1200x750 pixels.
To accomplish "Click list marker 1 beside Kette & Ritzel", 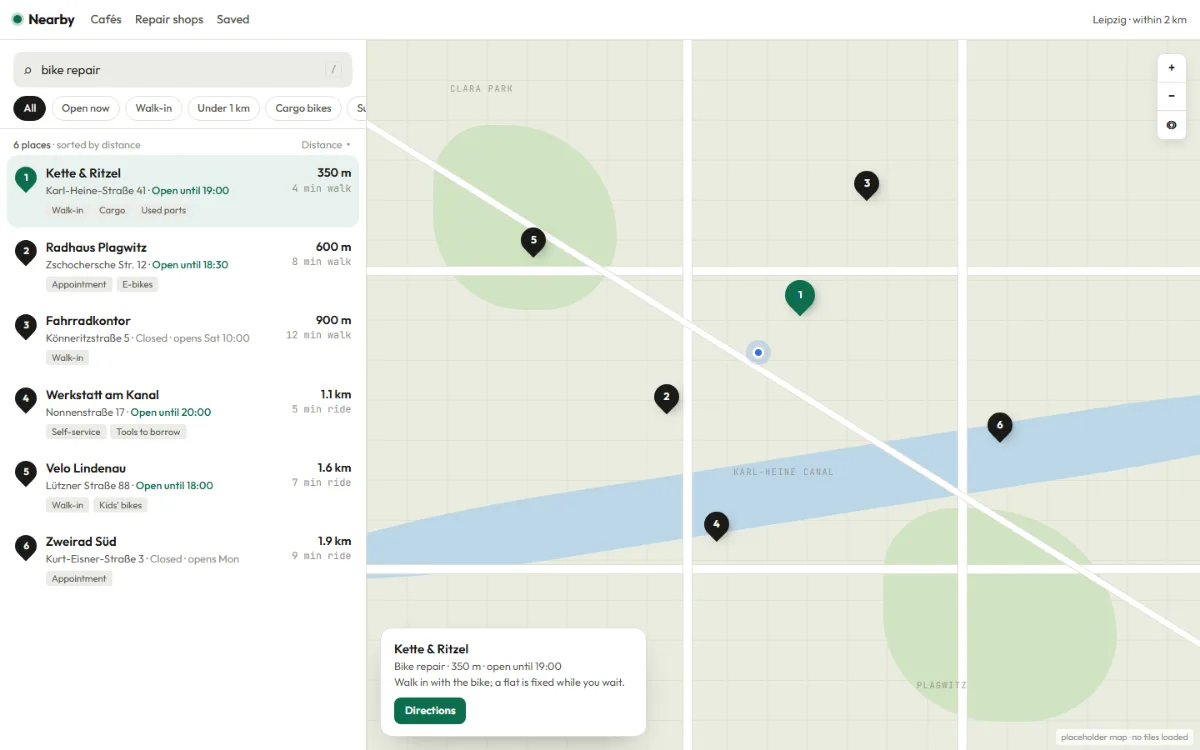I will pyautogui.click(x=26, y=179).
